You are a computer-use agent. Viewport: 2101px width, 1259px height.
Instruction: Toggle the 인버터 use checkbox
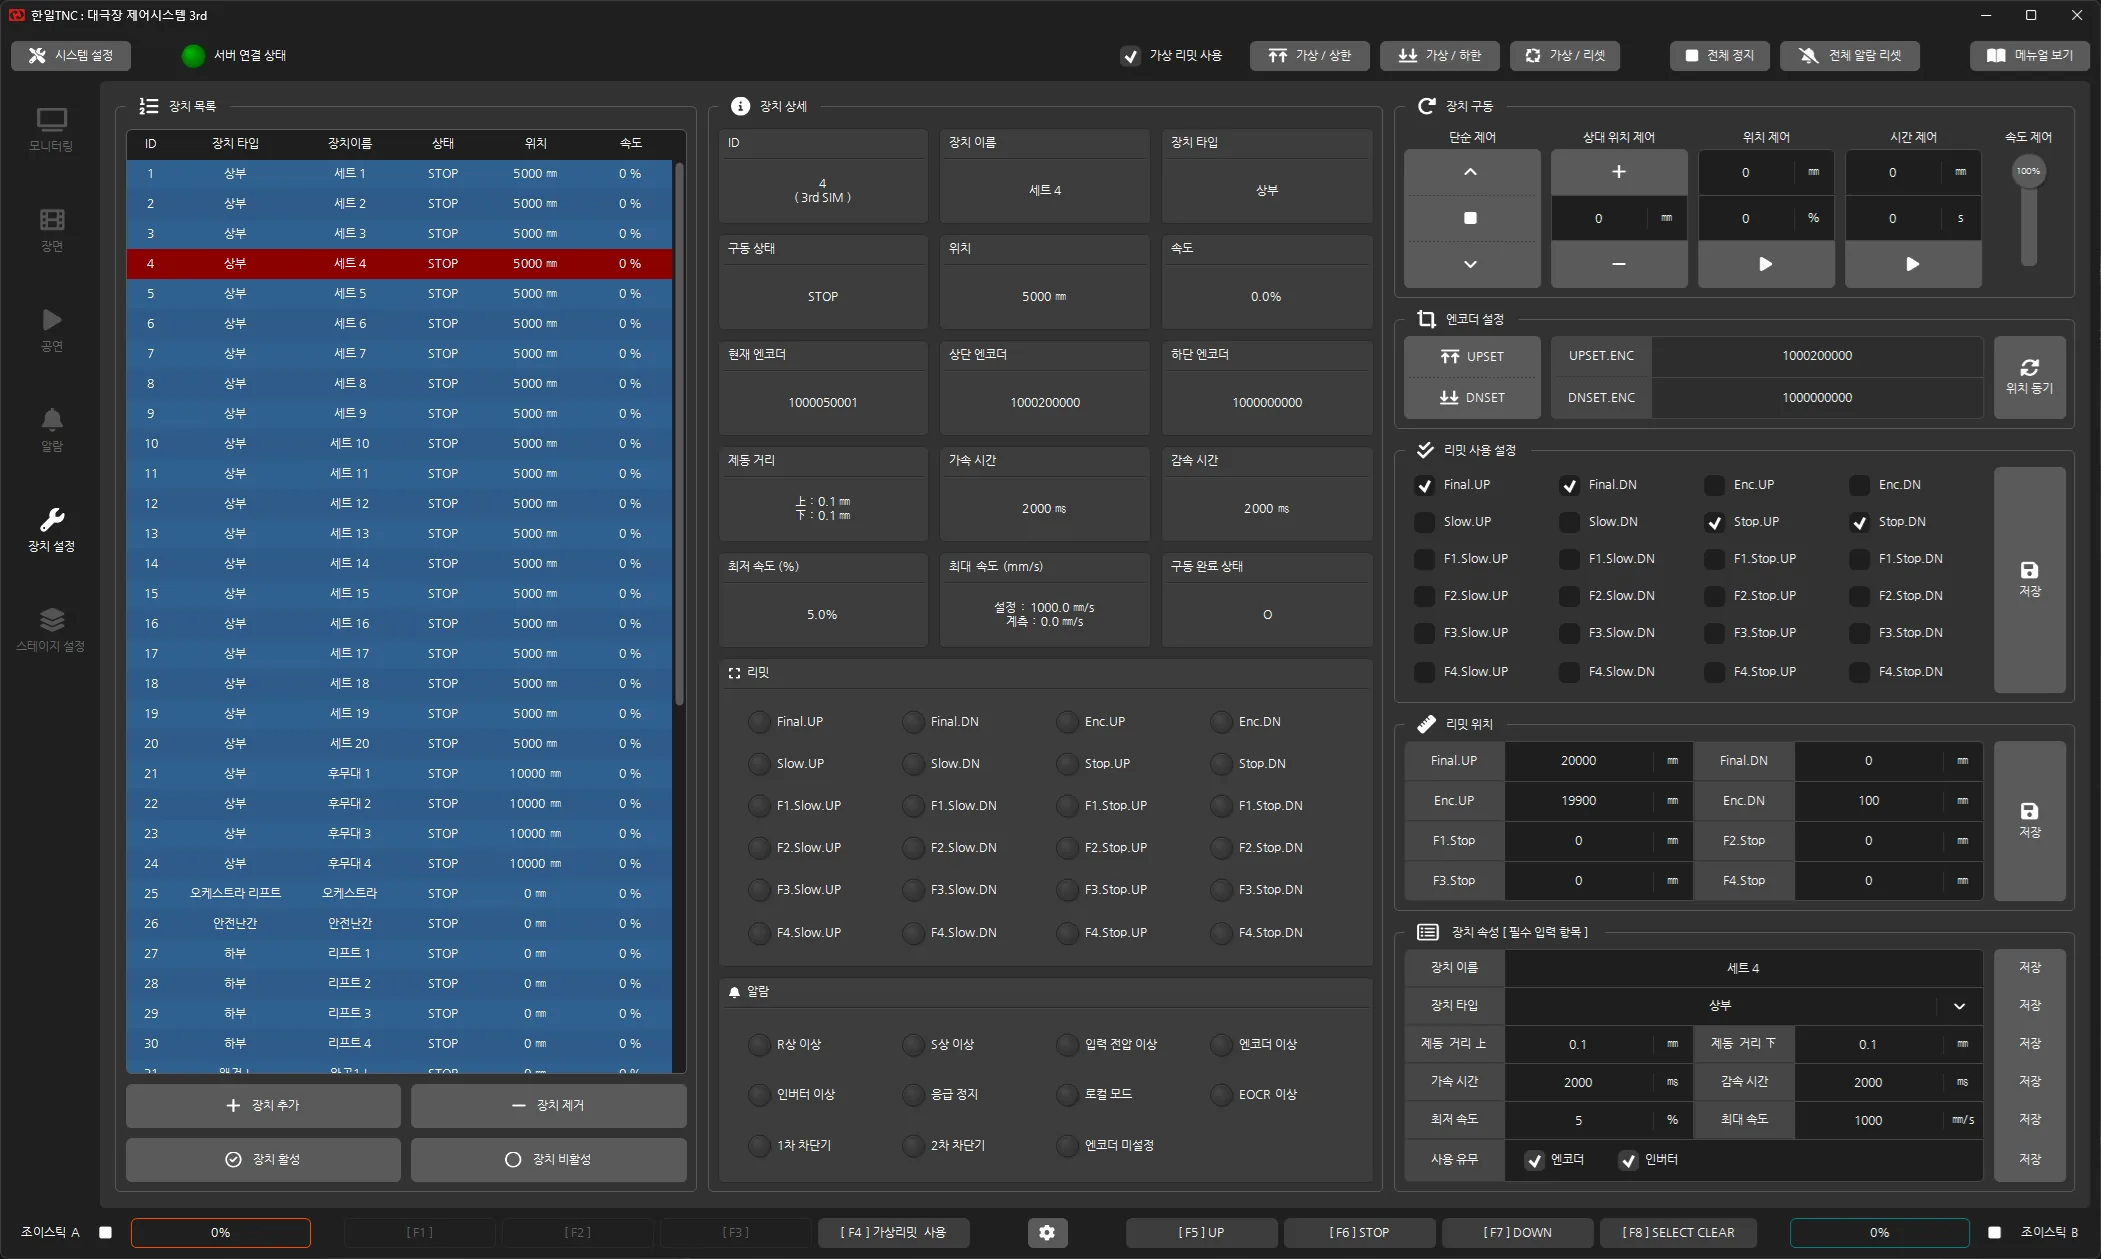pyautogui.click(x=1628, y=1160)
